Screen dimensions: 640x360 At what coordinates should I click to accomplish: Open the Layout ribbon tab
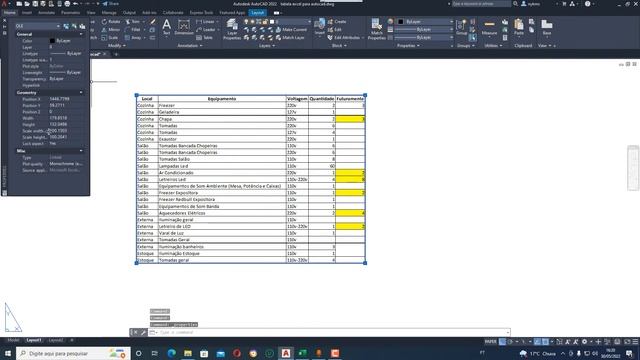[x=258, y=13]
